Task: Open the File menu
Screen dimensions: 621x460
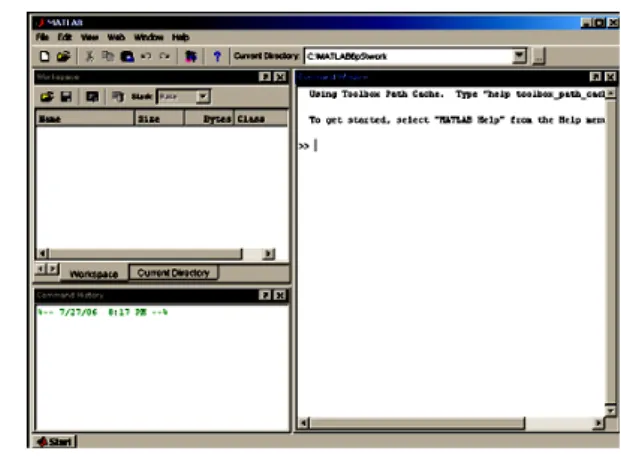Action: [x=42, y=37]
